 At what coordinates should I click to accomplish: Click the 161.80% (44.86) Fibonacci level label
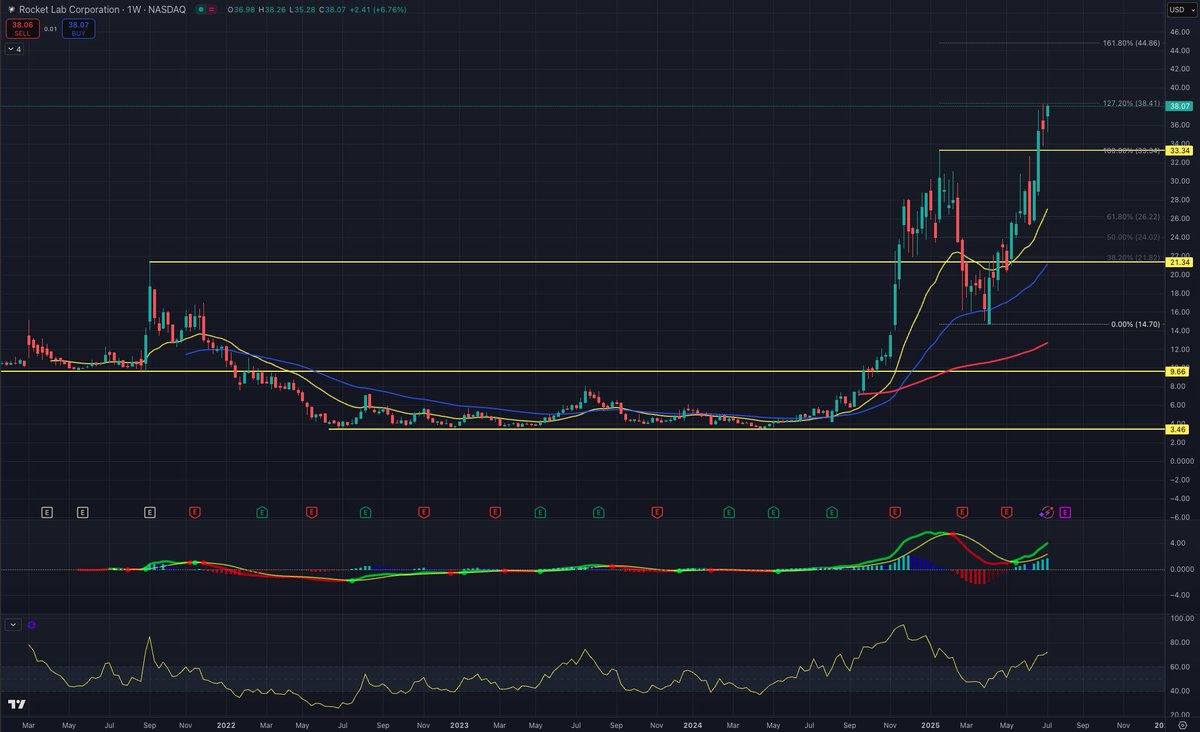[x=1130, y=43]
